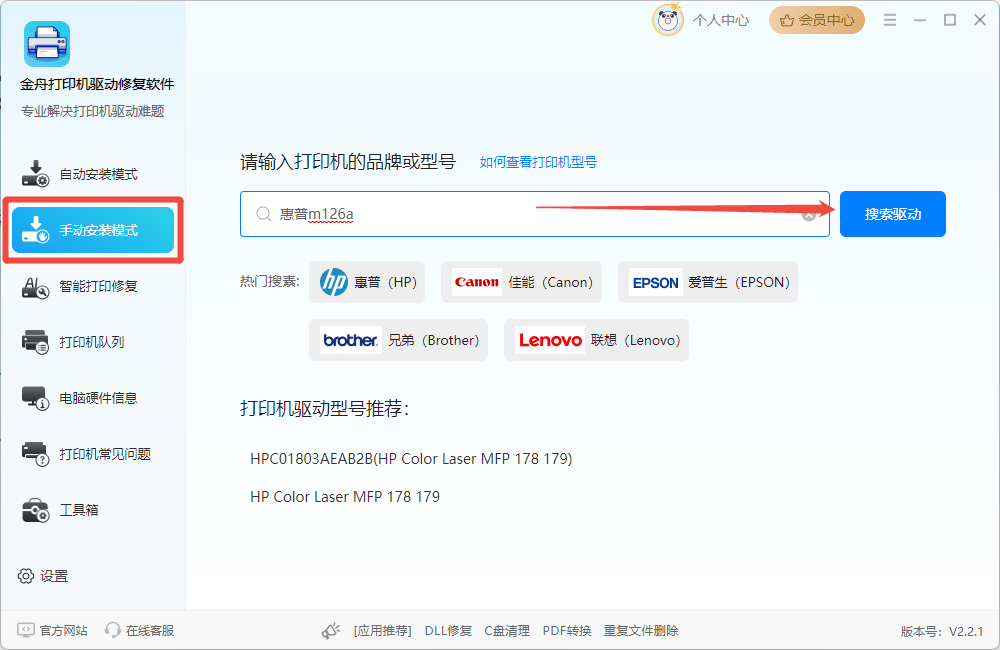Click the 自动安装模式 download-gear icon
Image resolution: width=1000 pixels, height=650 pixels.
(x=35, y=174)
